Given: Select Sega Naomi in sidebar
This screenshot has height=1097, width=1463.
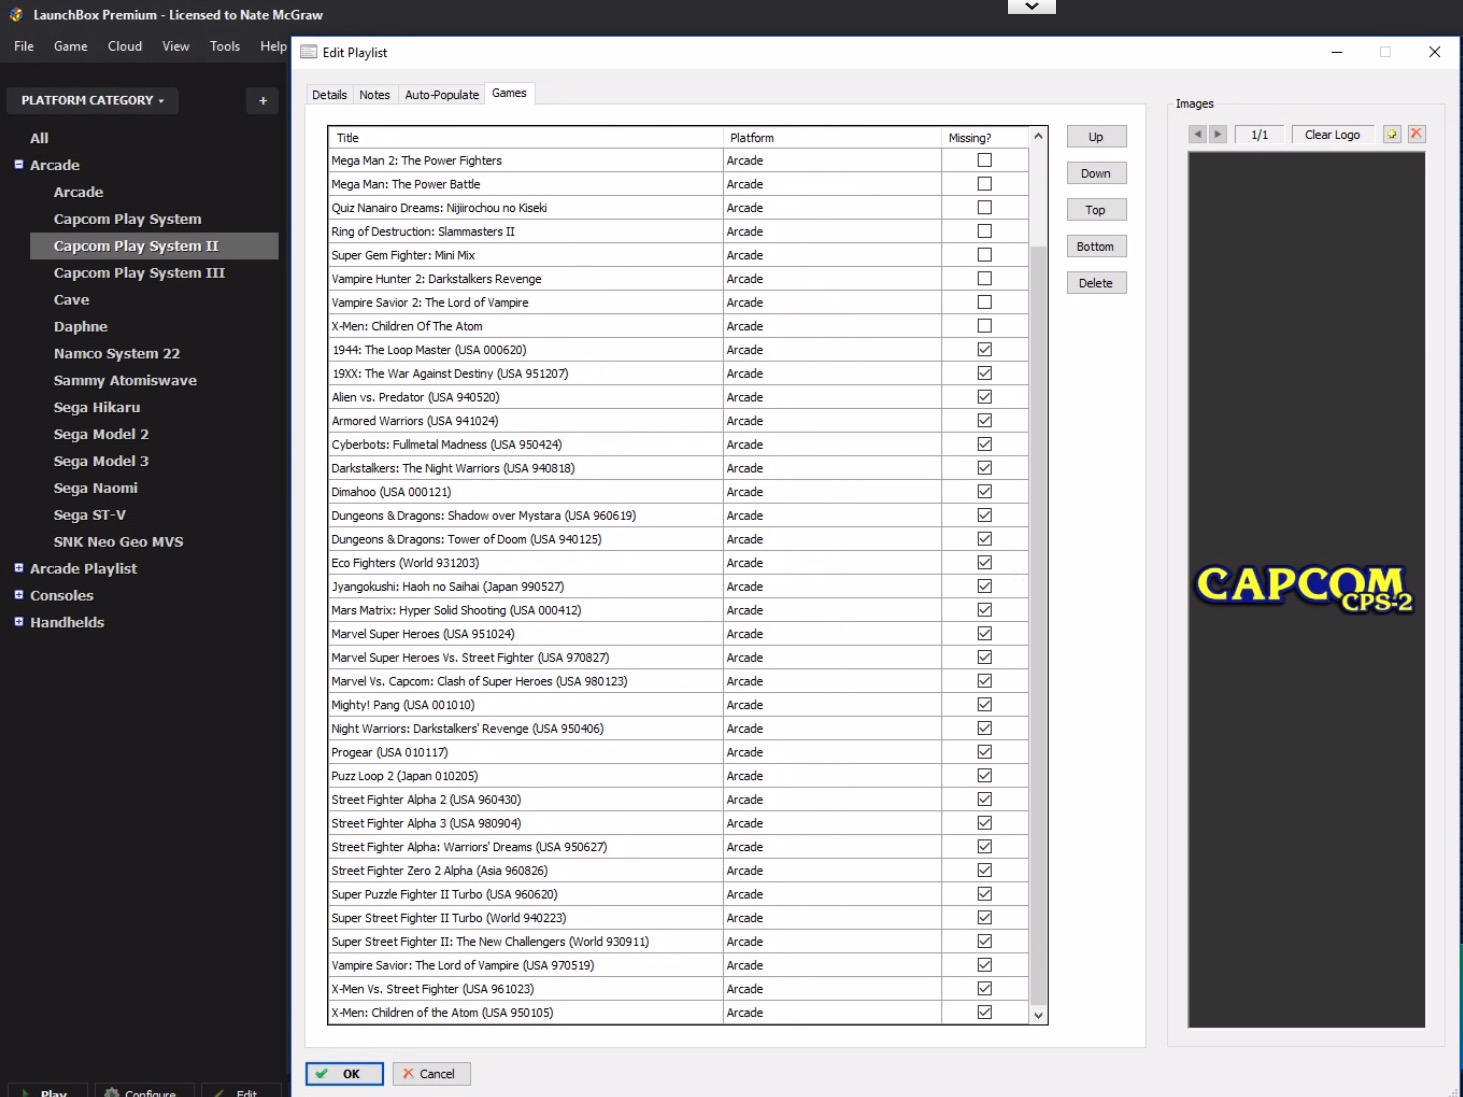Looking at the screenshot, I should 96,488.
